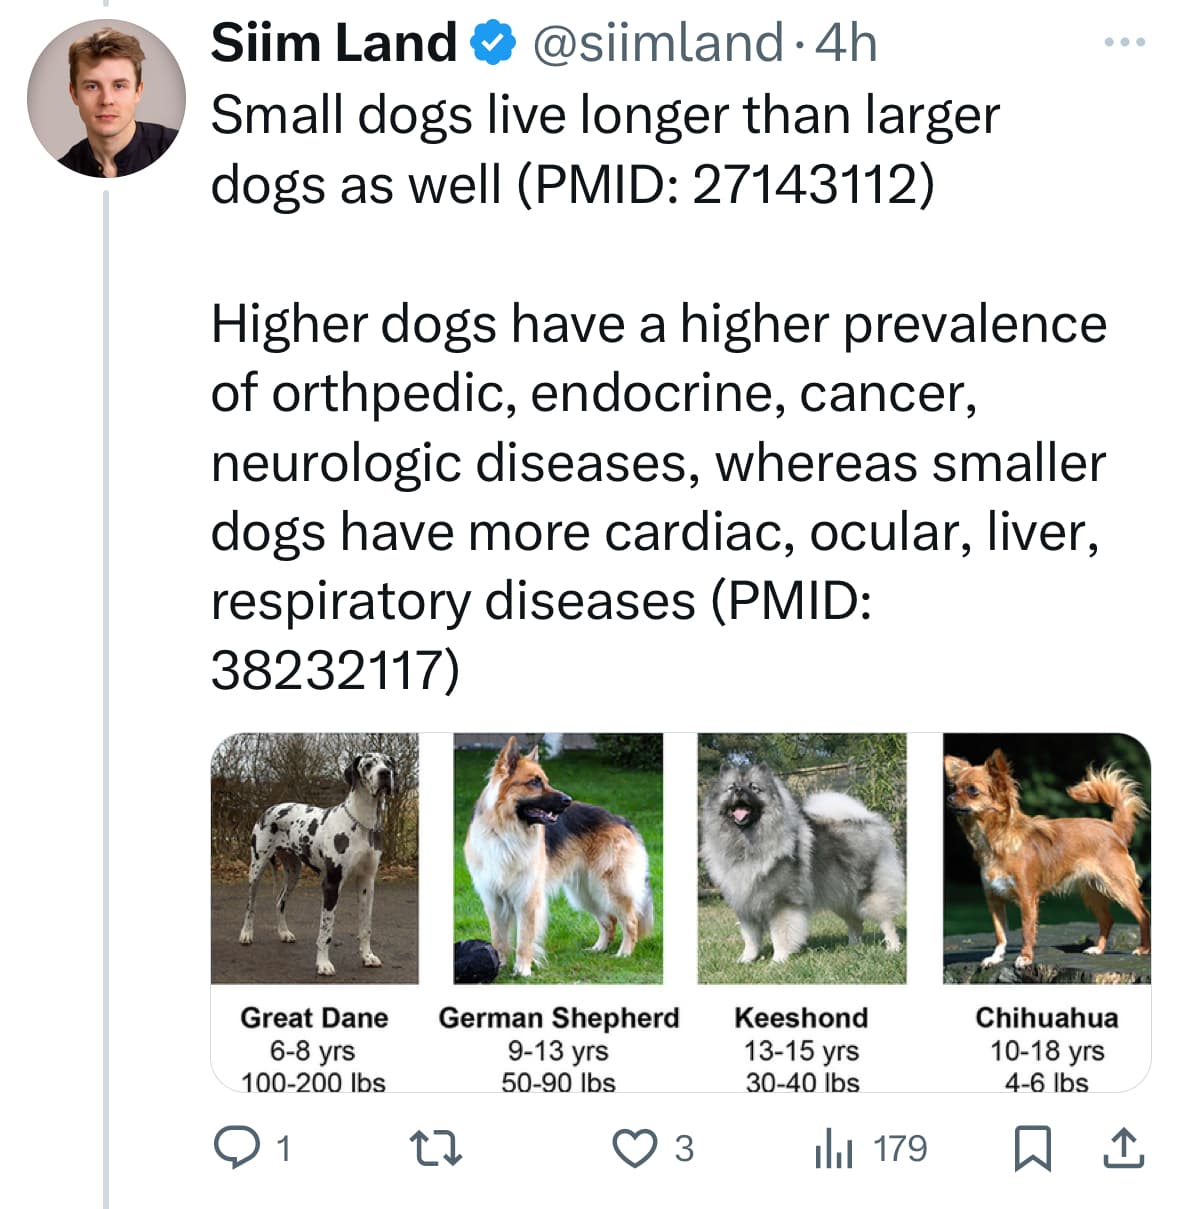Click the like count number 3
This screenshot has height=1209, width=1179.
(x=684, y=1149)
